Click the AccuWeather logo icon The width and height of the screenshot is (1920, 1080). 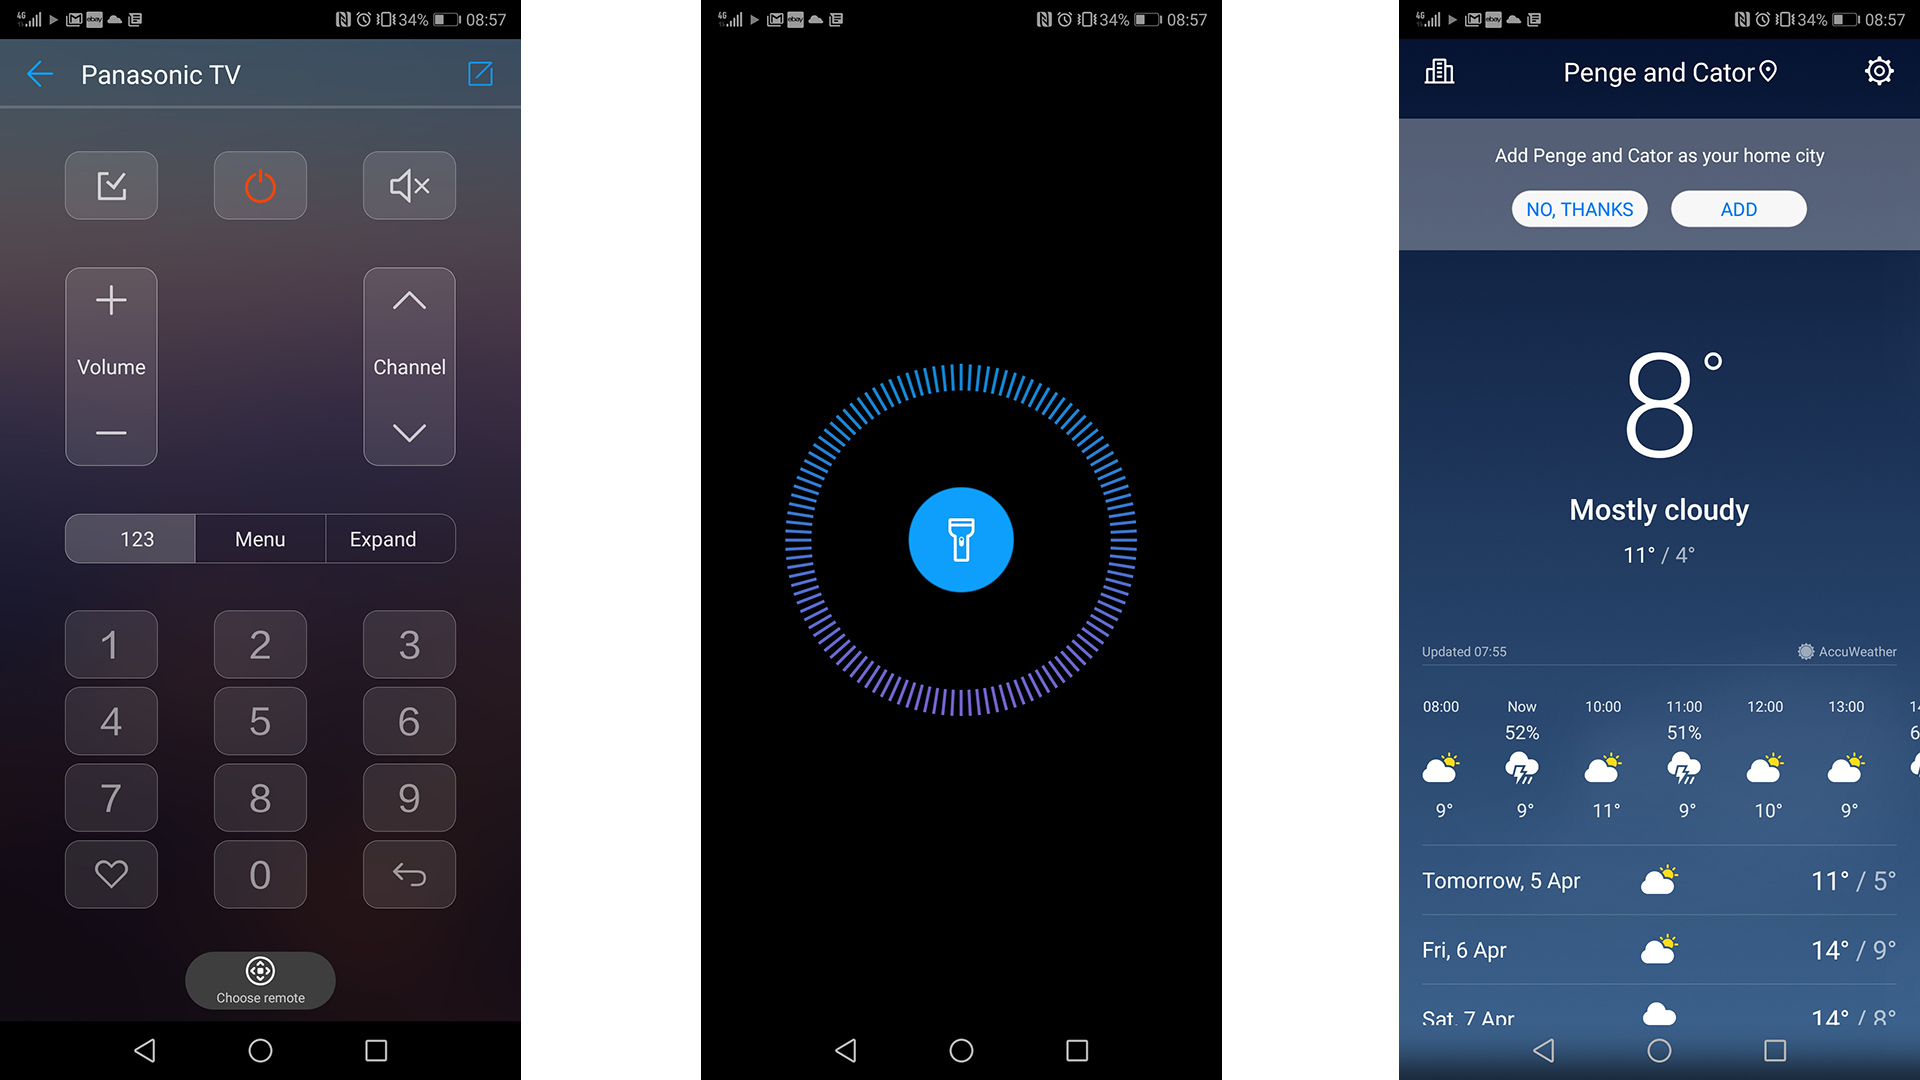[x=1801, y=650]
